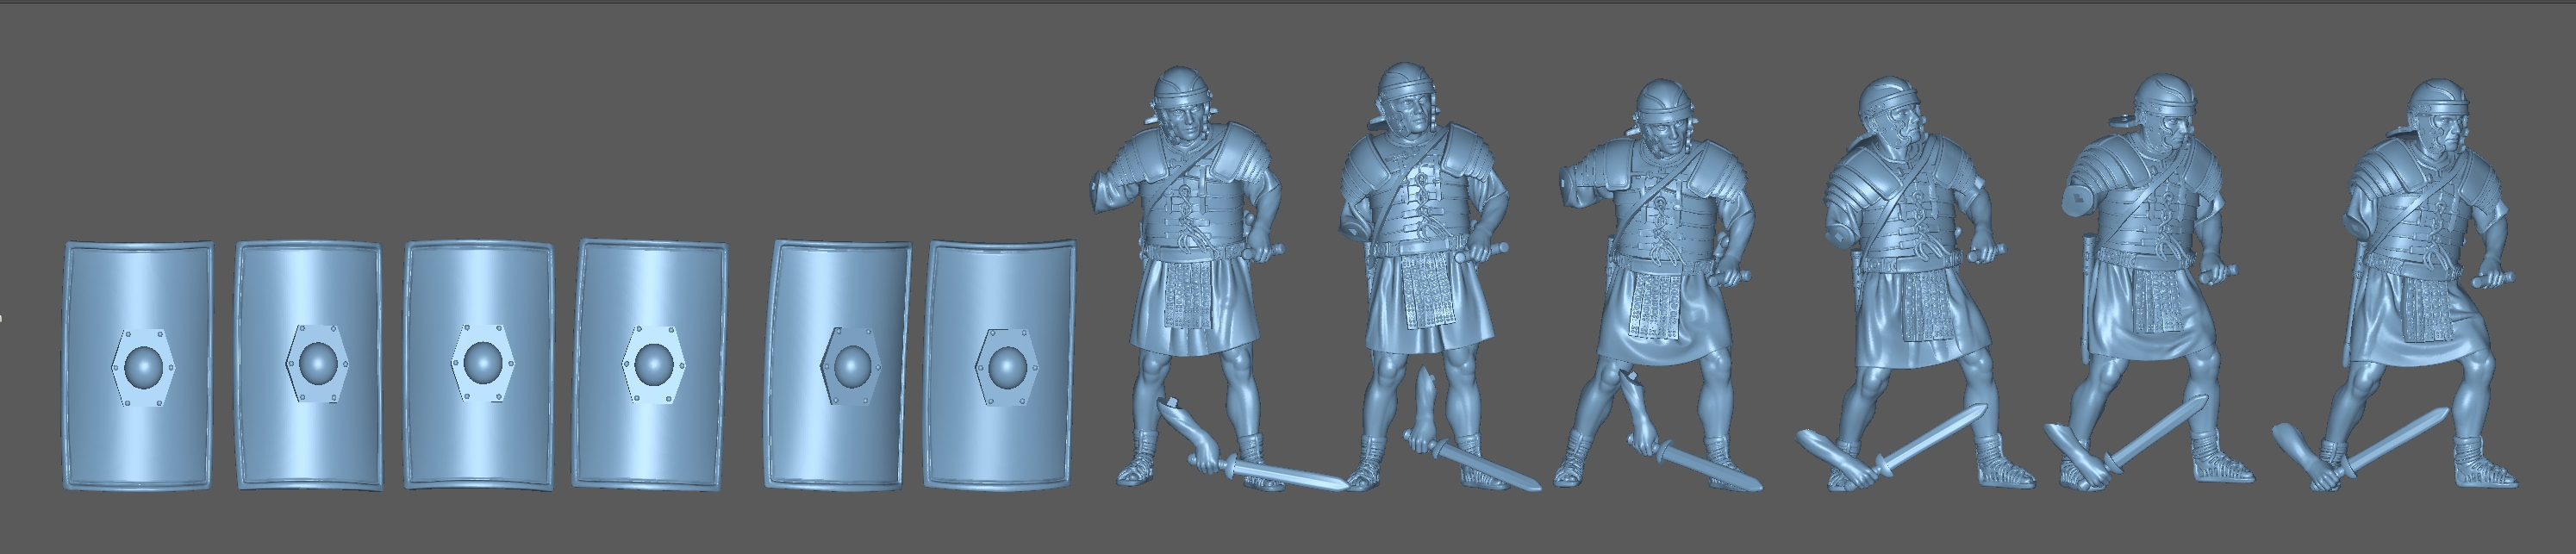Select the fifth shield from the left
This screenshot has height=554, width=2576.
pos(838,366)
